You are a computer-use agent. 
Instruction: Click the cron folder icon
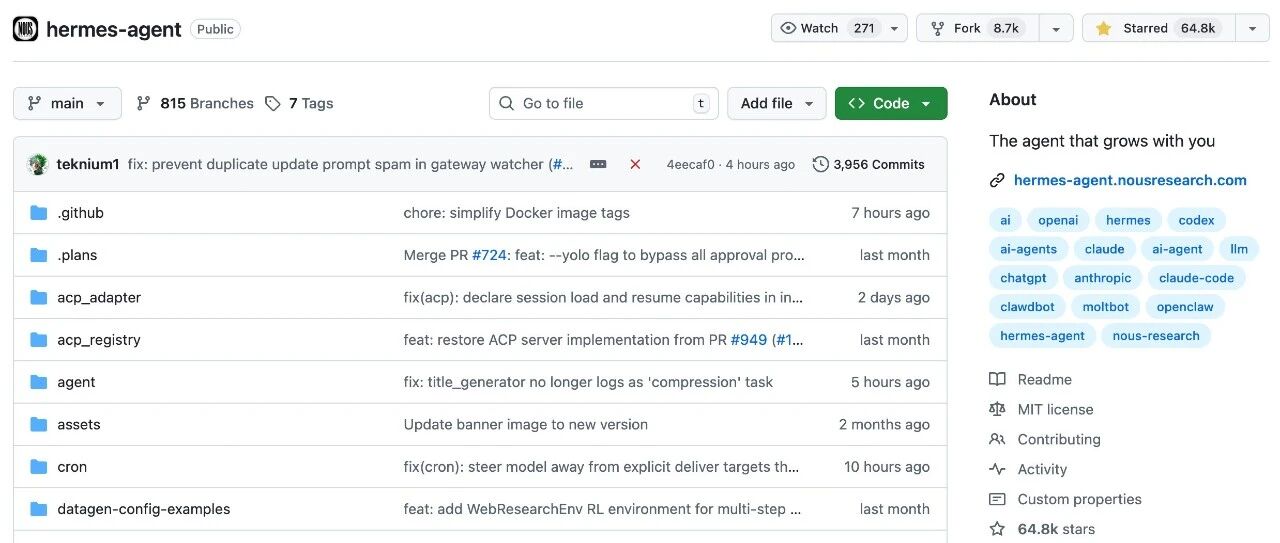[x=39, y=467]
